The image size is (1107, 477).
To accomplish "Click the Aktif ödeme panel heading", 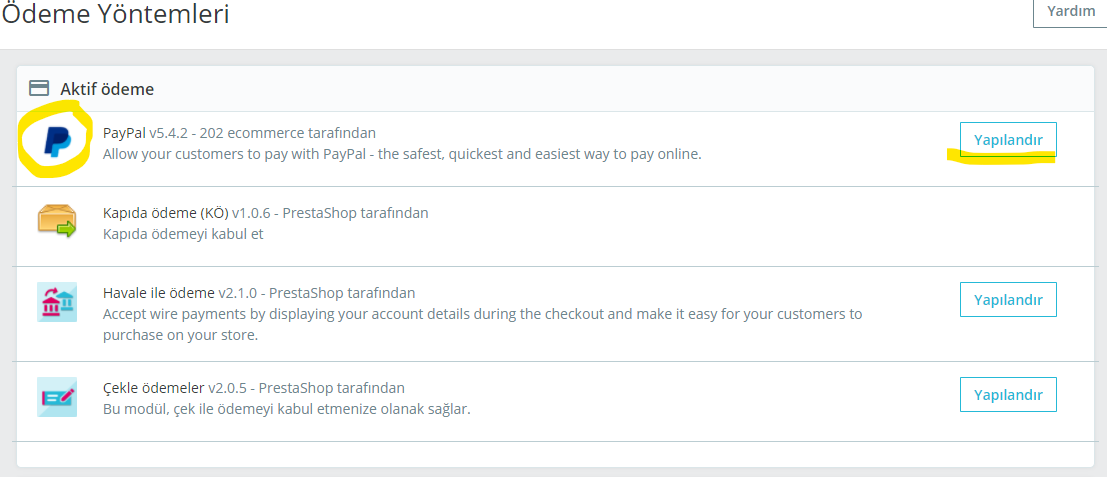I will (107, 89).
